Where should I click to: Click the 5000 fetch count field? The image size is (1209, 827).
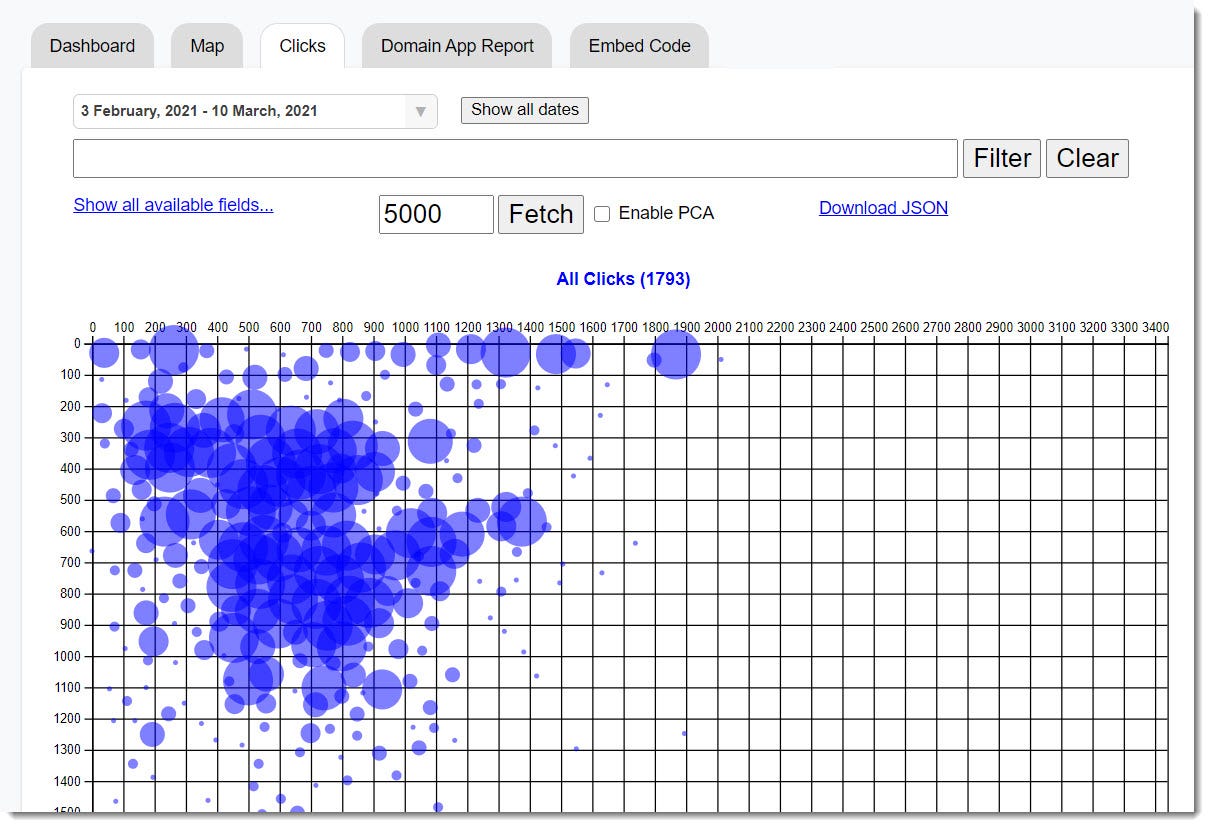pyautogui.click(x=436, y=214)
